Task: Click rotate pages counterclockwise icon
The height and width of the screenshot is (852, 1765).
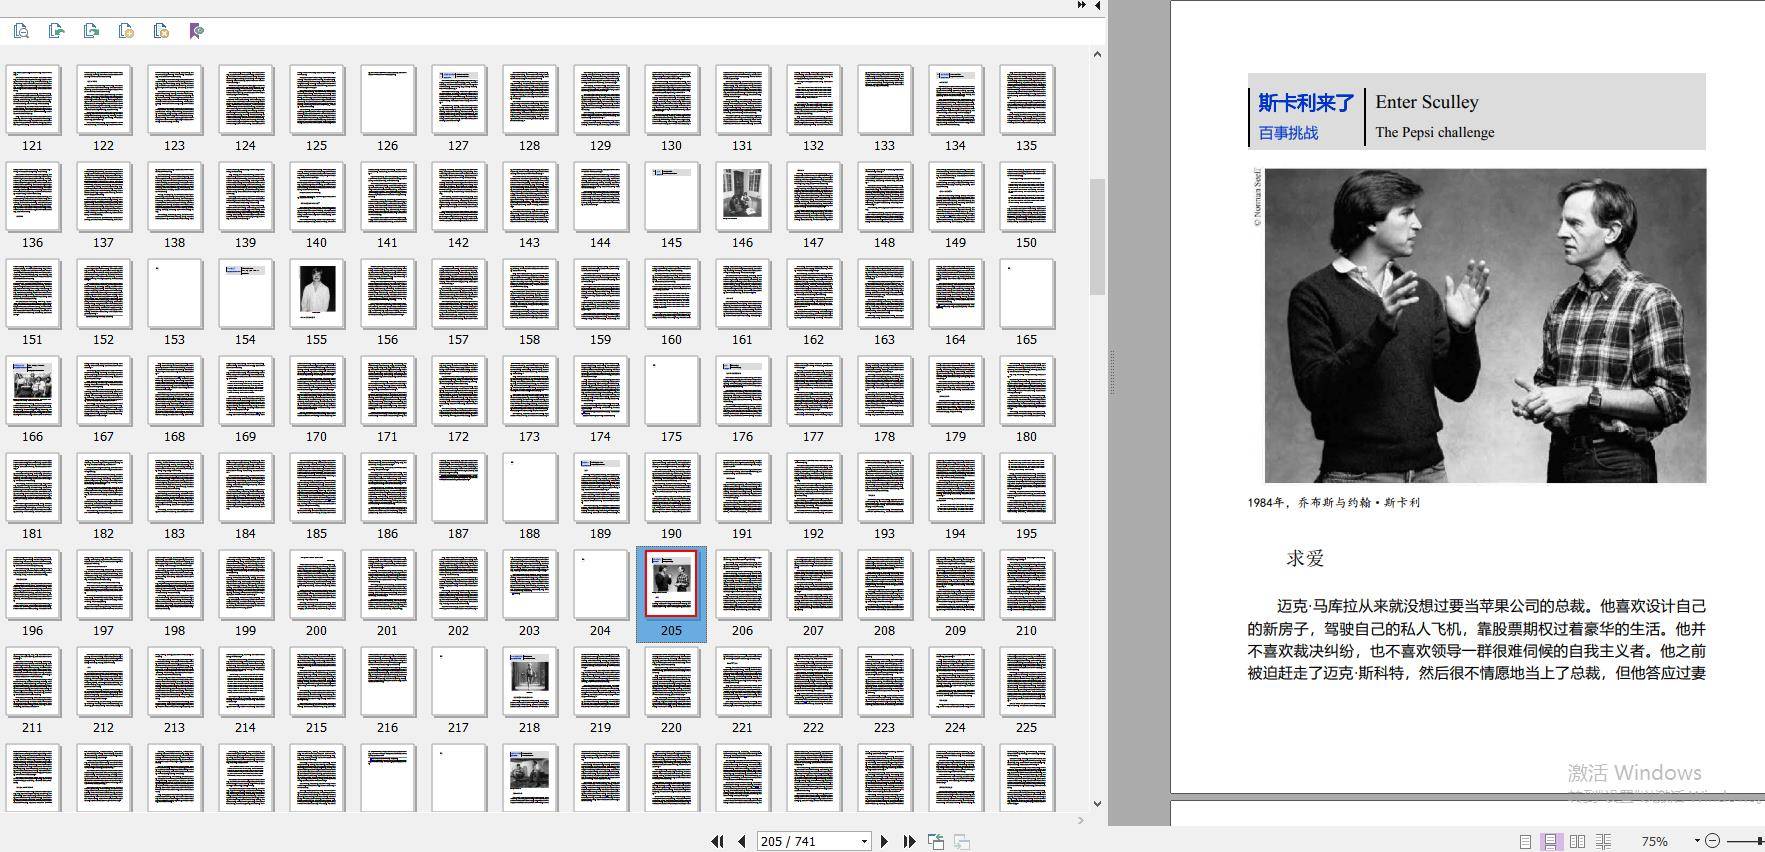Action: (56, 31)
